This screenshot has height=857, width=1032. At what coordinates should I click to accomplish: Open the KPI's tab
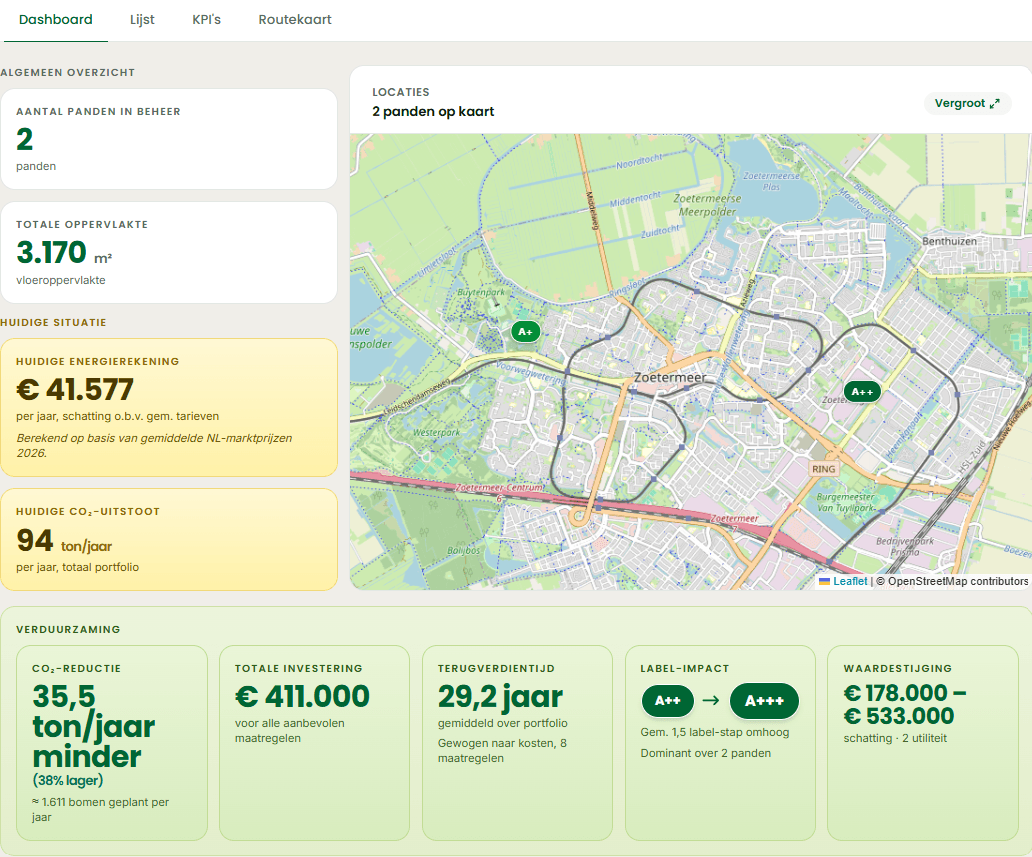(x=207, y=20)
